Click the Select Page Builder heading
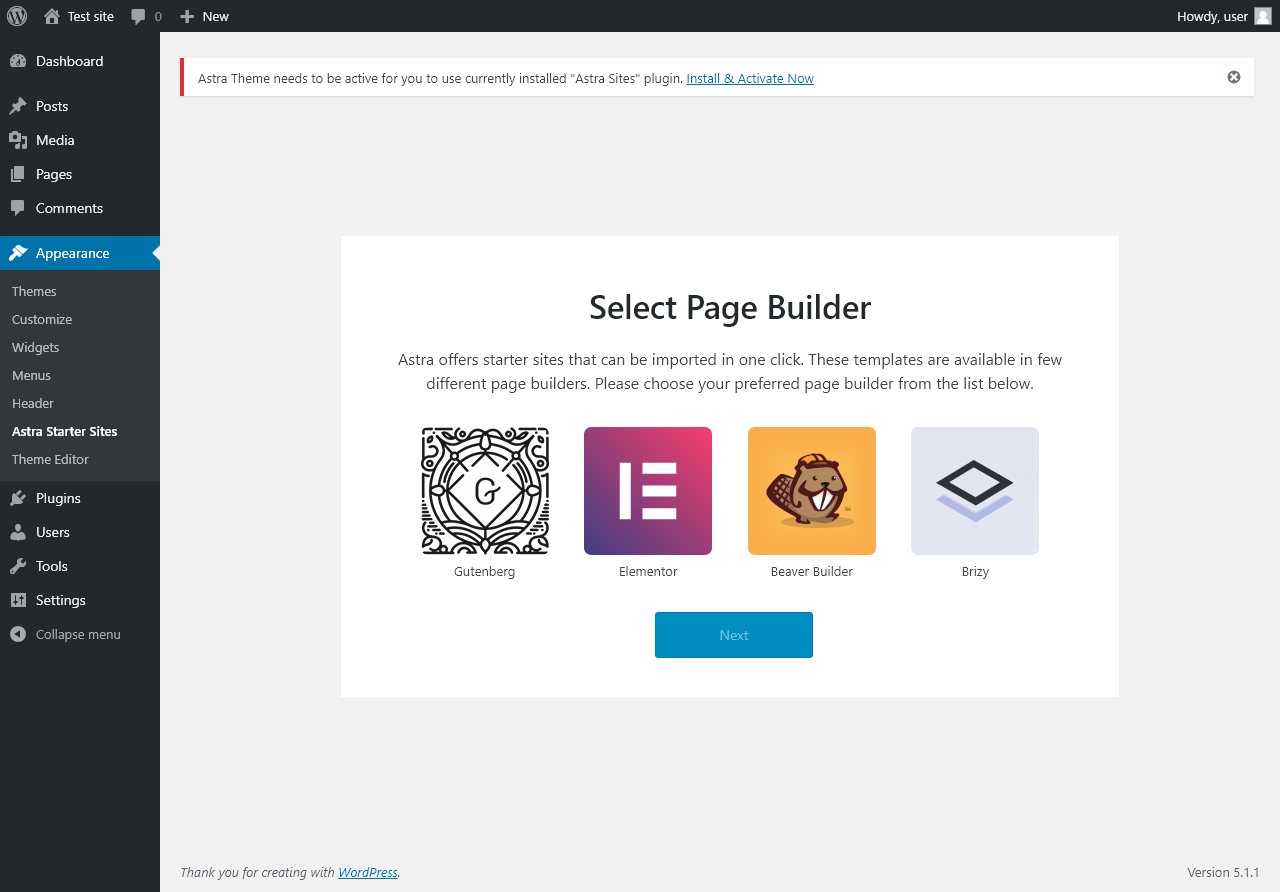Viewport: 1280px width, 892px height. pos(730,308)
